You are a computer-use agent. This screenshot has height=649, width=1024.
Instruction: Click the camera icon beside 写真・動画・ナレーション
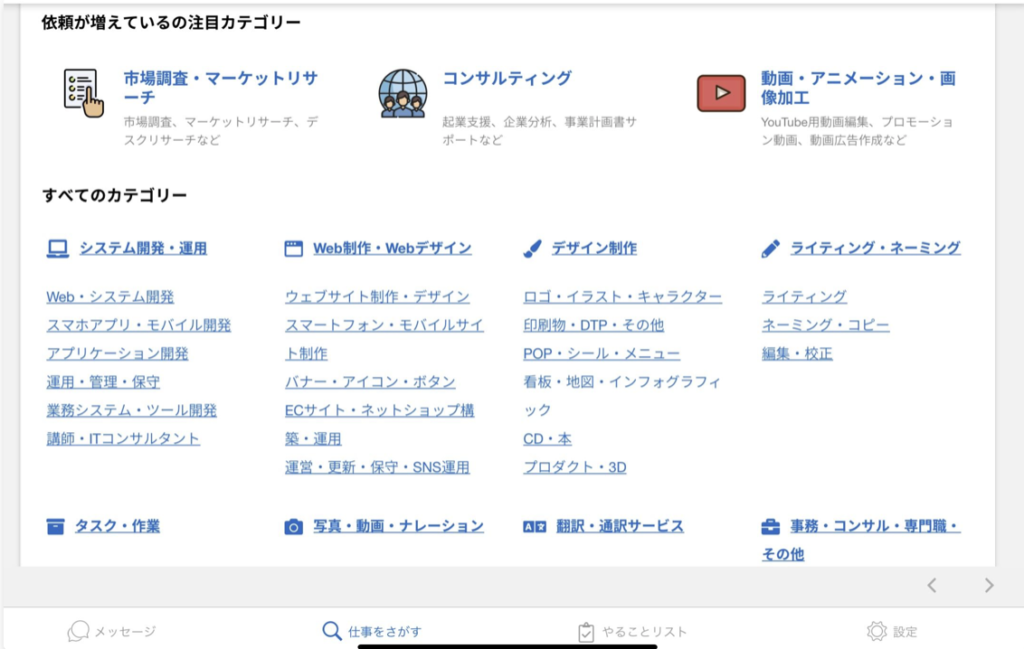click(294, 527)
